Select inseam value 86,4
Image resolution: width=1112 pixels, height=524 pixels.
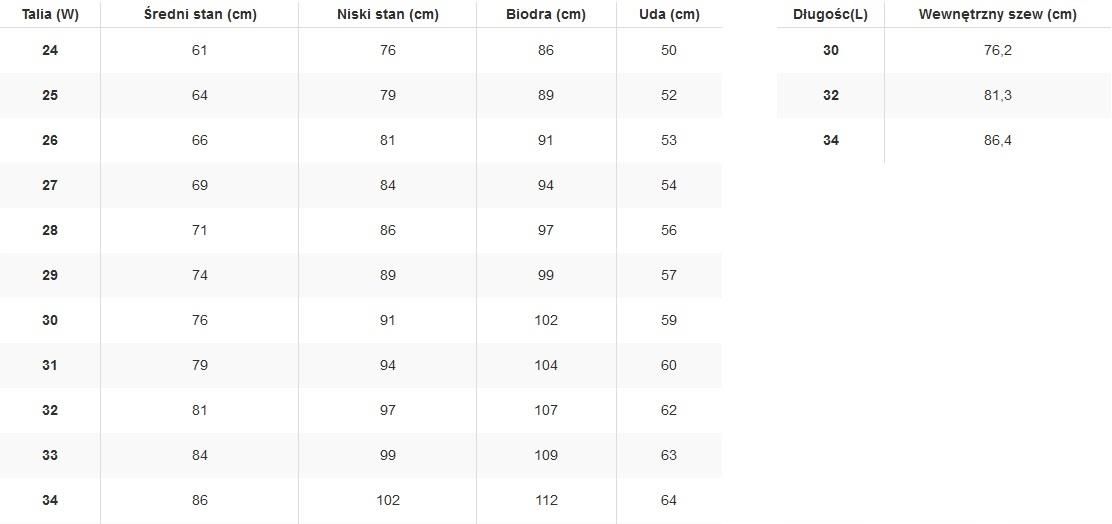click(997, 140)
